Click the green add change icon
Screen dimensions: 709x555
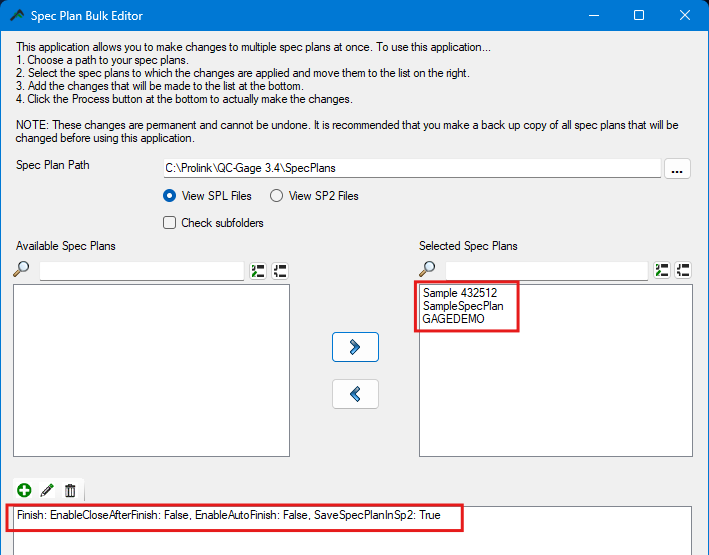point(24,490)
